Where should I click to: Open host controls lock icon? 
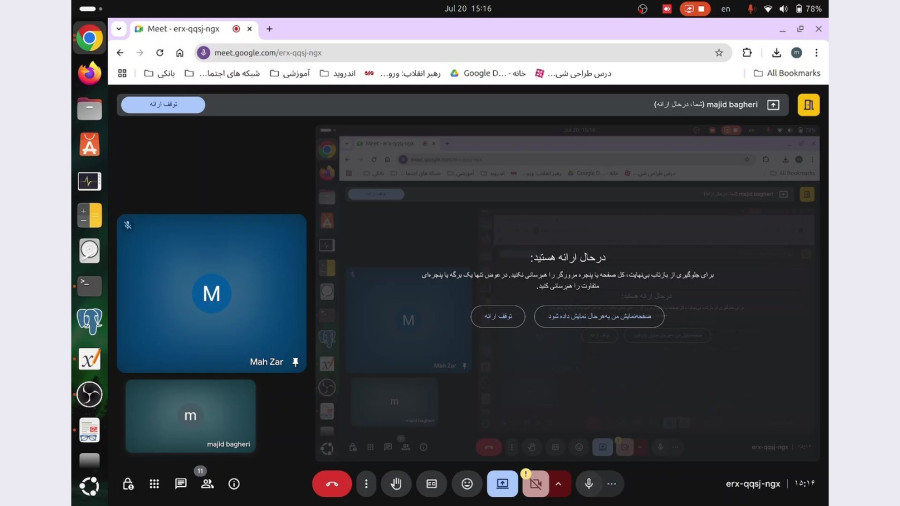point(128,484)
